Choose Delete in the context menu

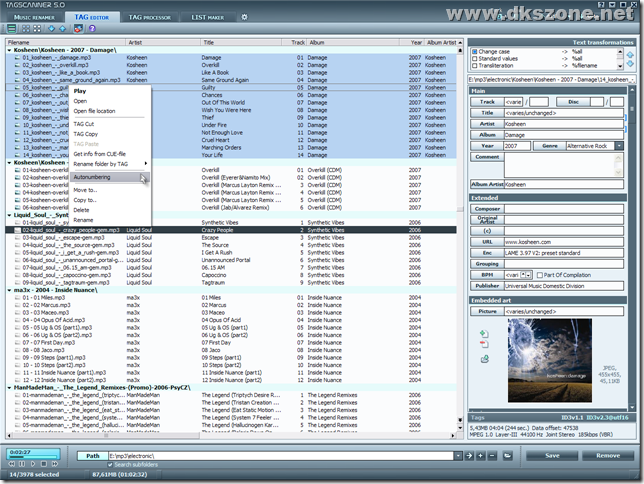click(81, 210)
